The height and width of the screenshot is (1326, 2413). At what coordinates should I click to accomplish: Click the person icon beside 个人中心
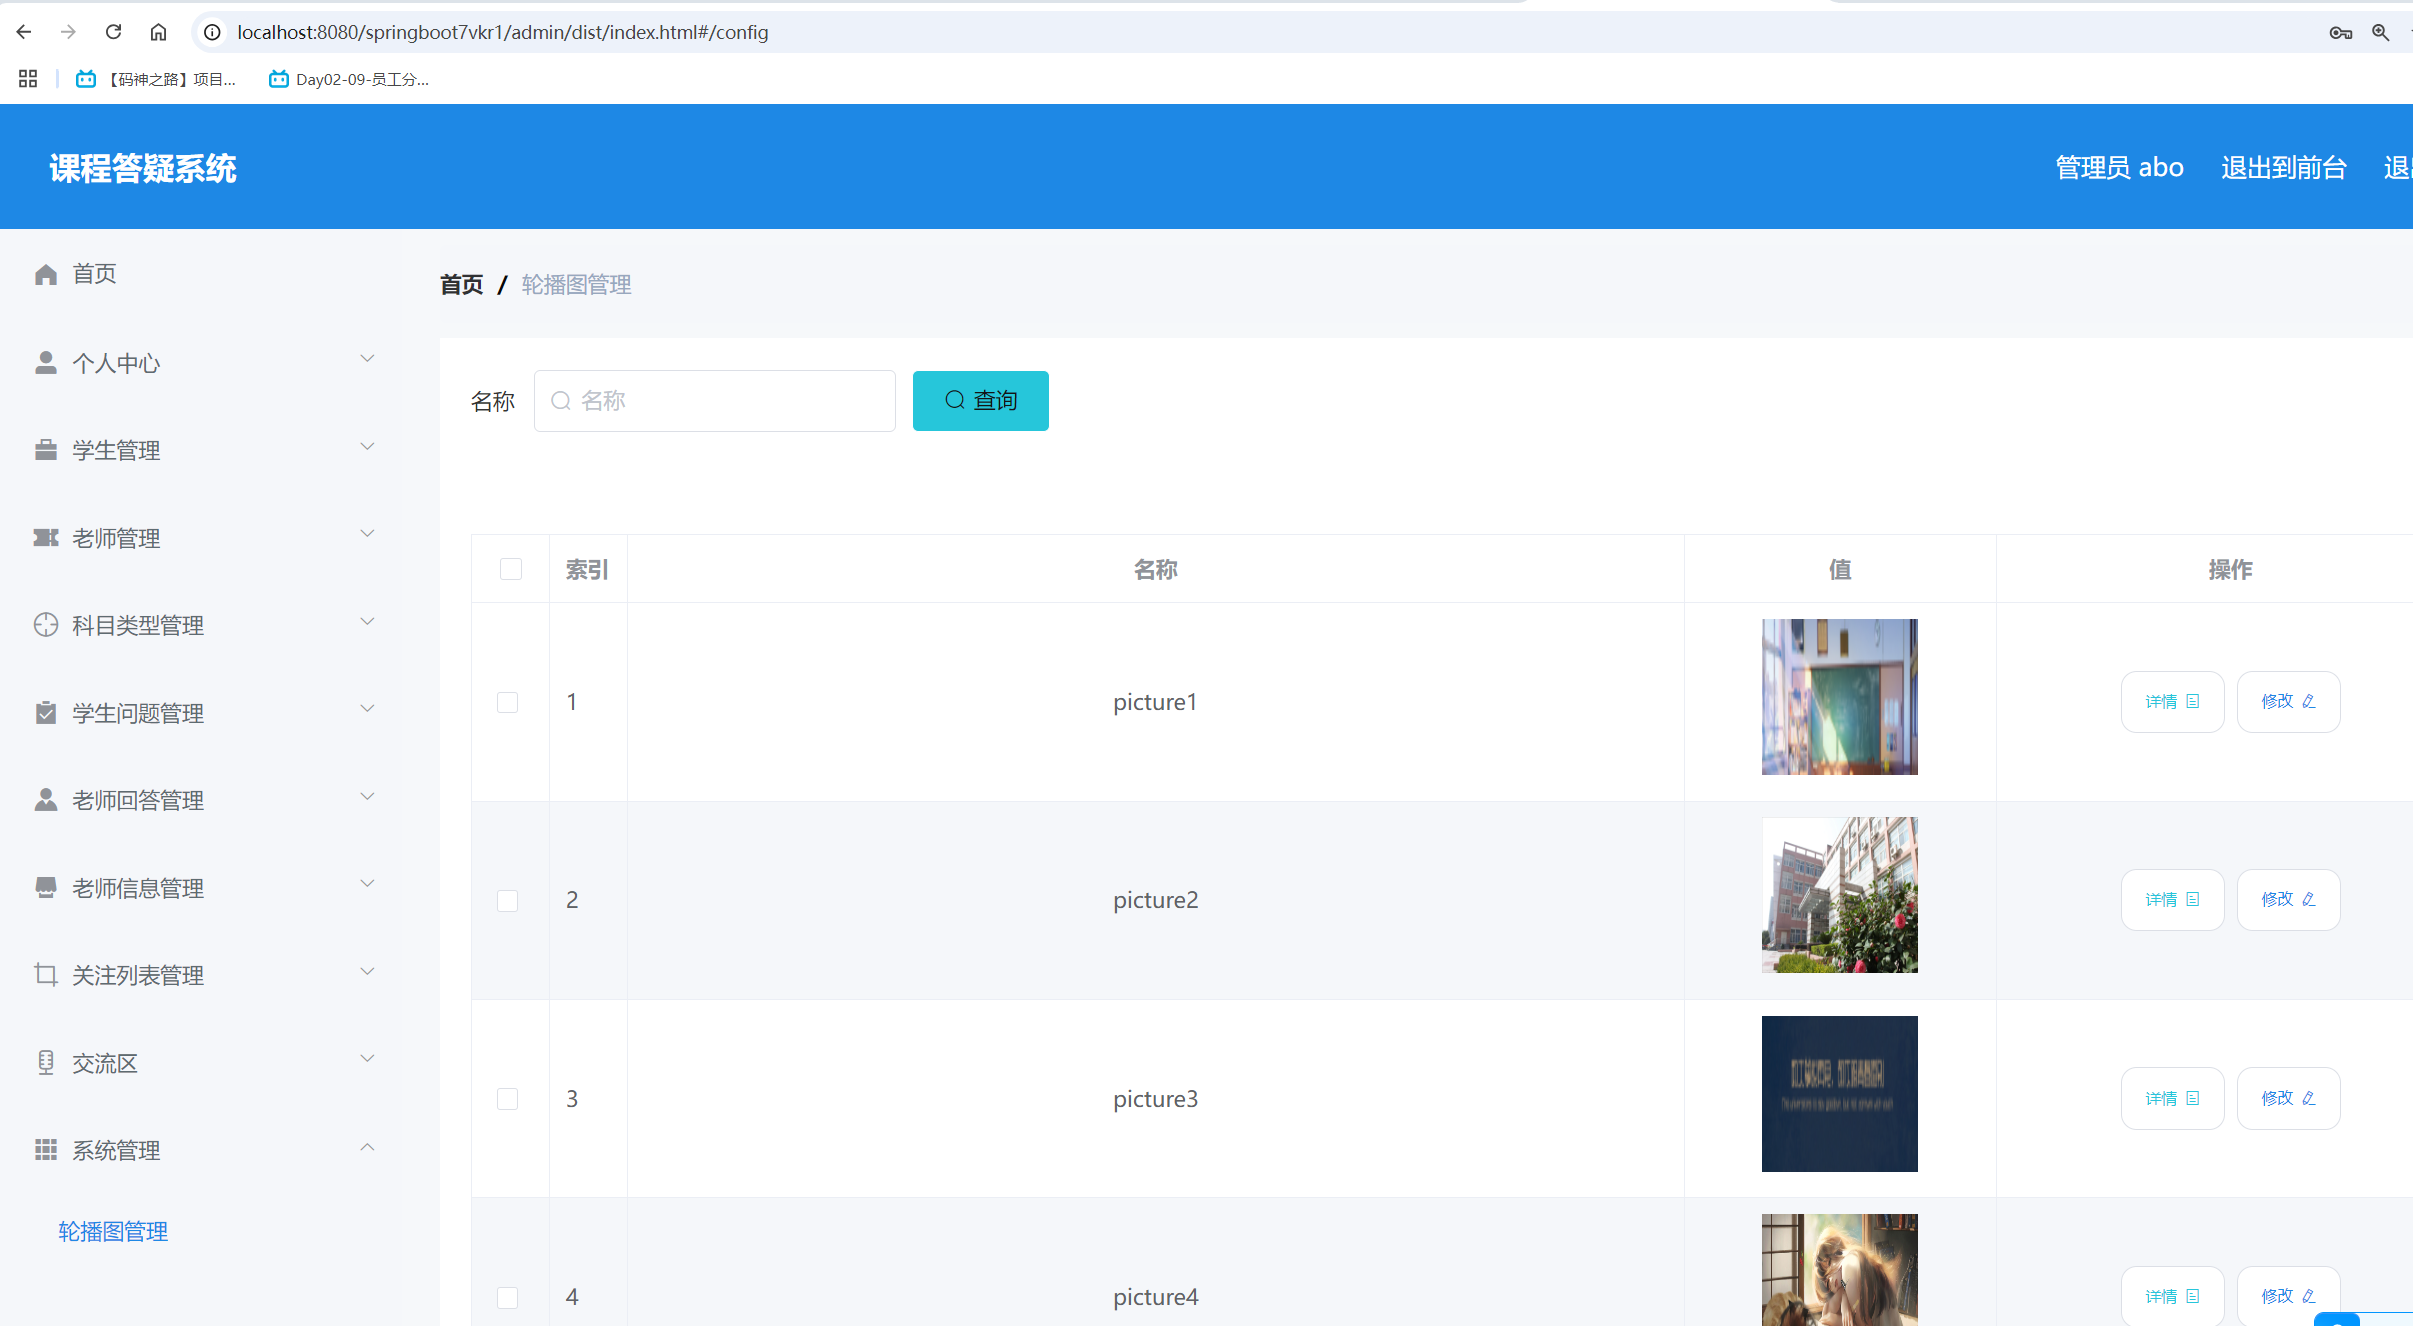(x=46, y=362)
